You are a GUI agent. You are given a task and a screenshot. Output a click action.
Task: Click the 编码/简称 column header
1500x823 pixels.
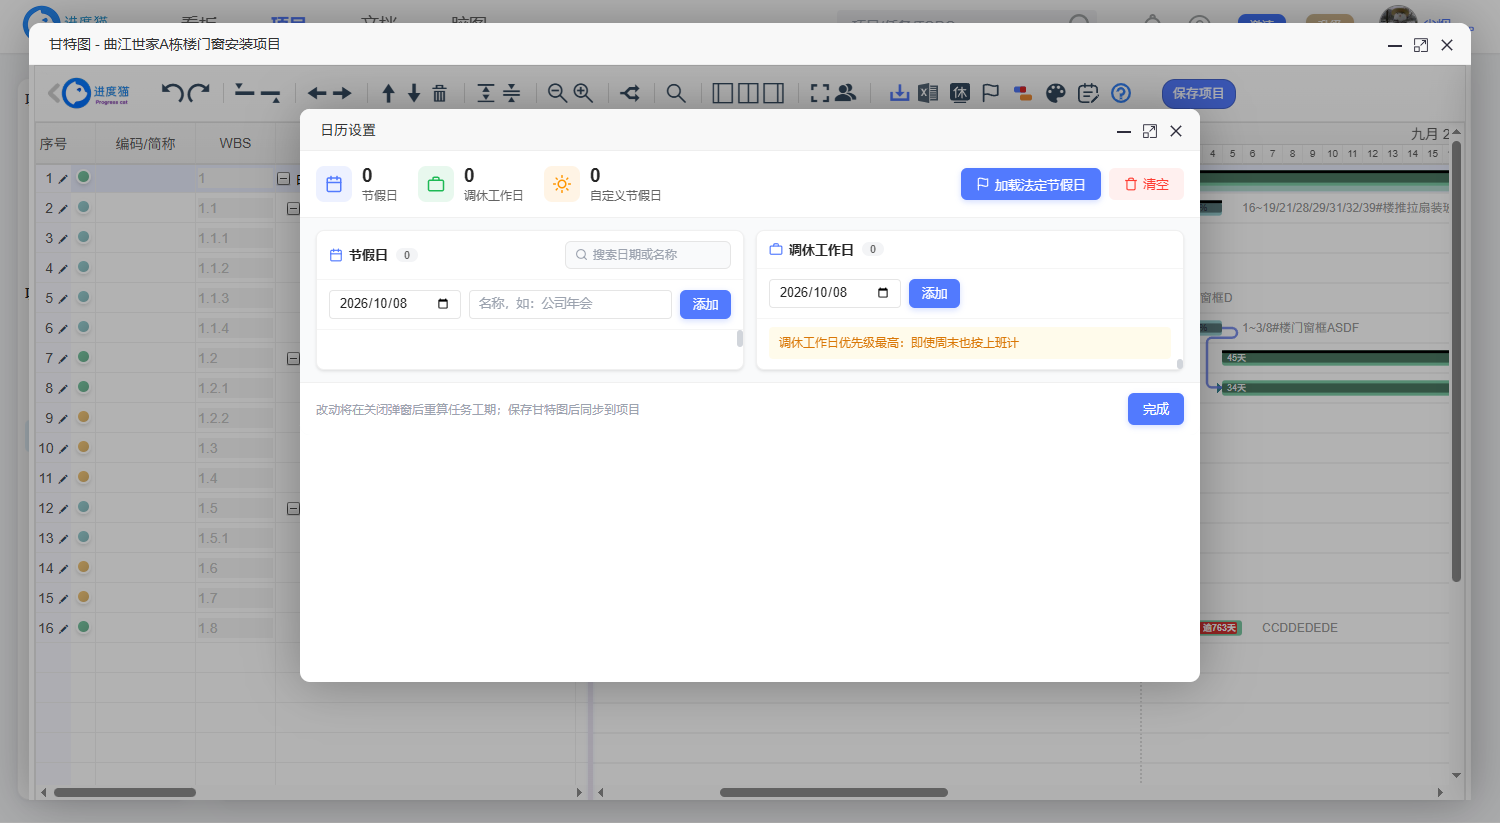tap(145, 143)
